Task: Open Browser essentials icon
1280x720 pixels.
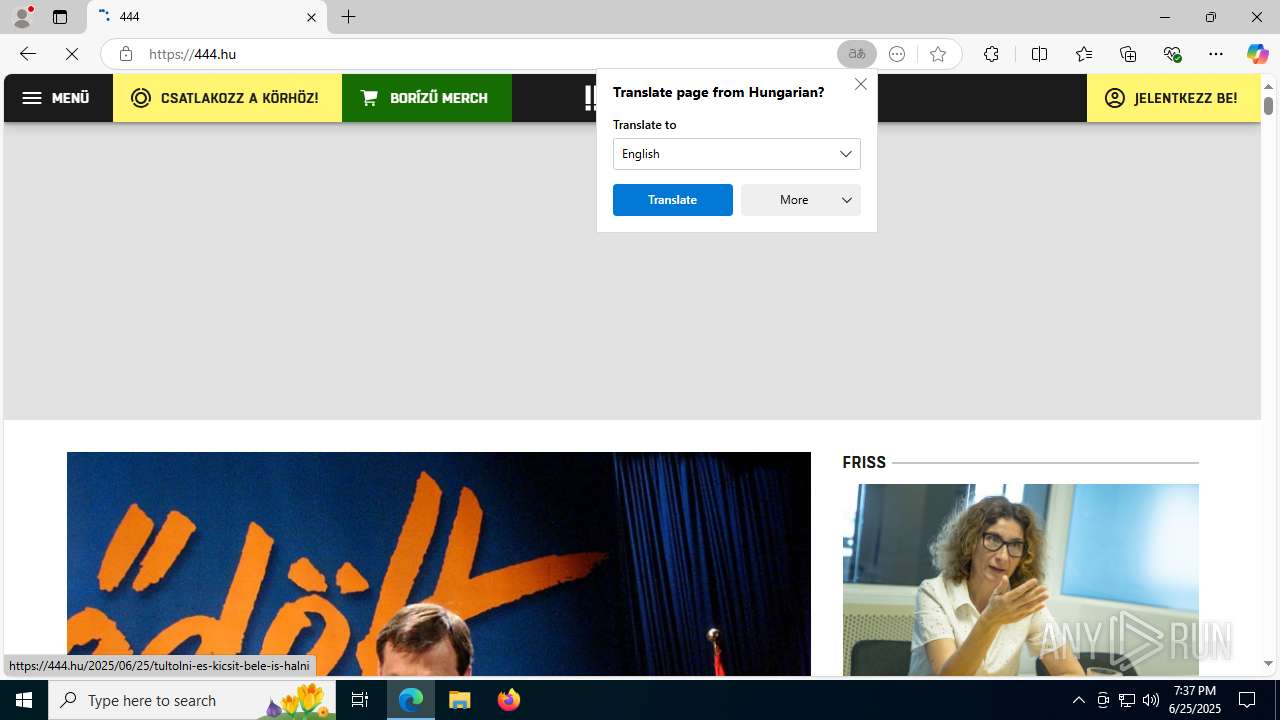Action: coord(1172,54)
